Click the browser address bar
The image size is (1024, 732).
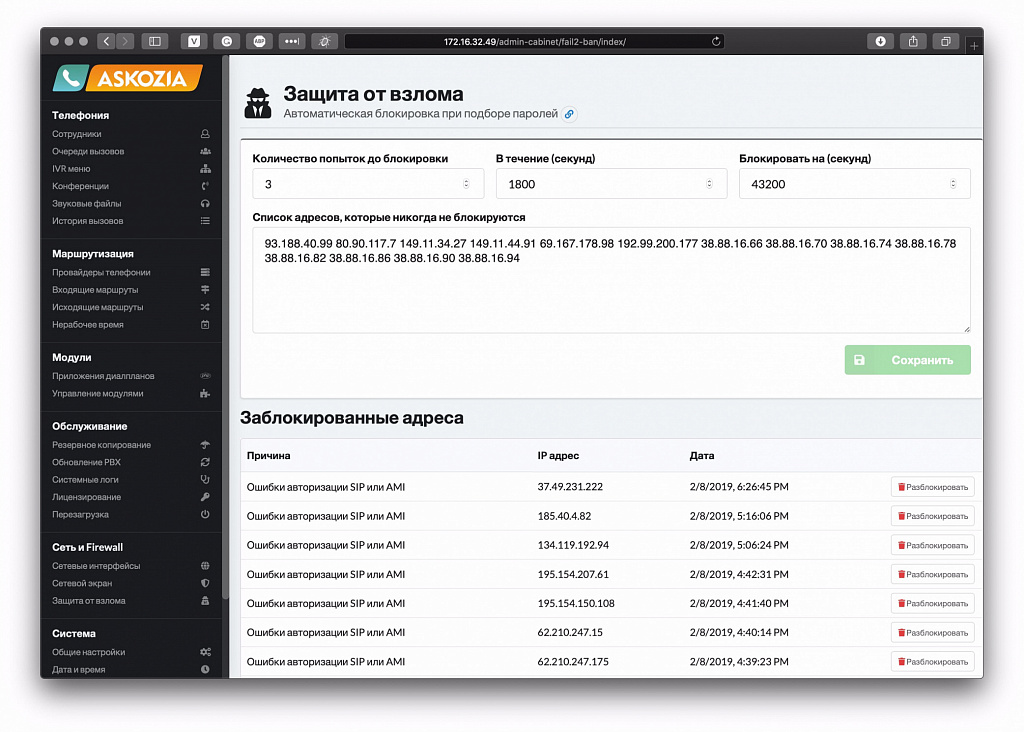(534, 41)
